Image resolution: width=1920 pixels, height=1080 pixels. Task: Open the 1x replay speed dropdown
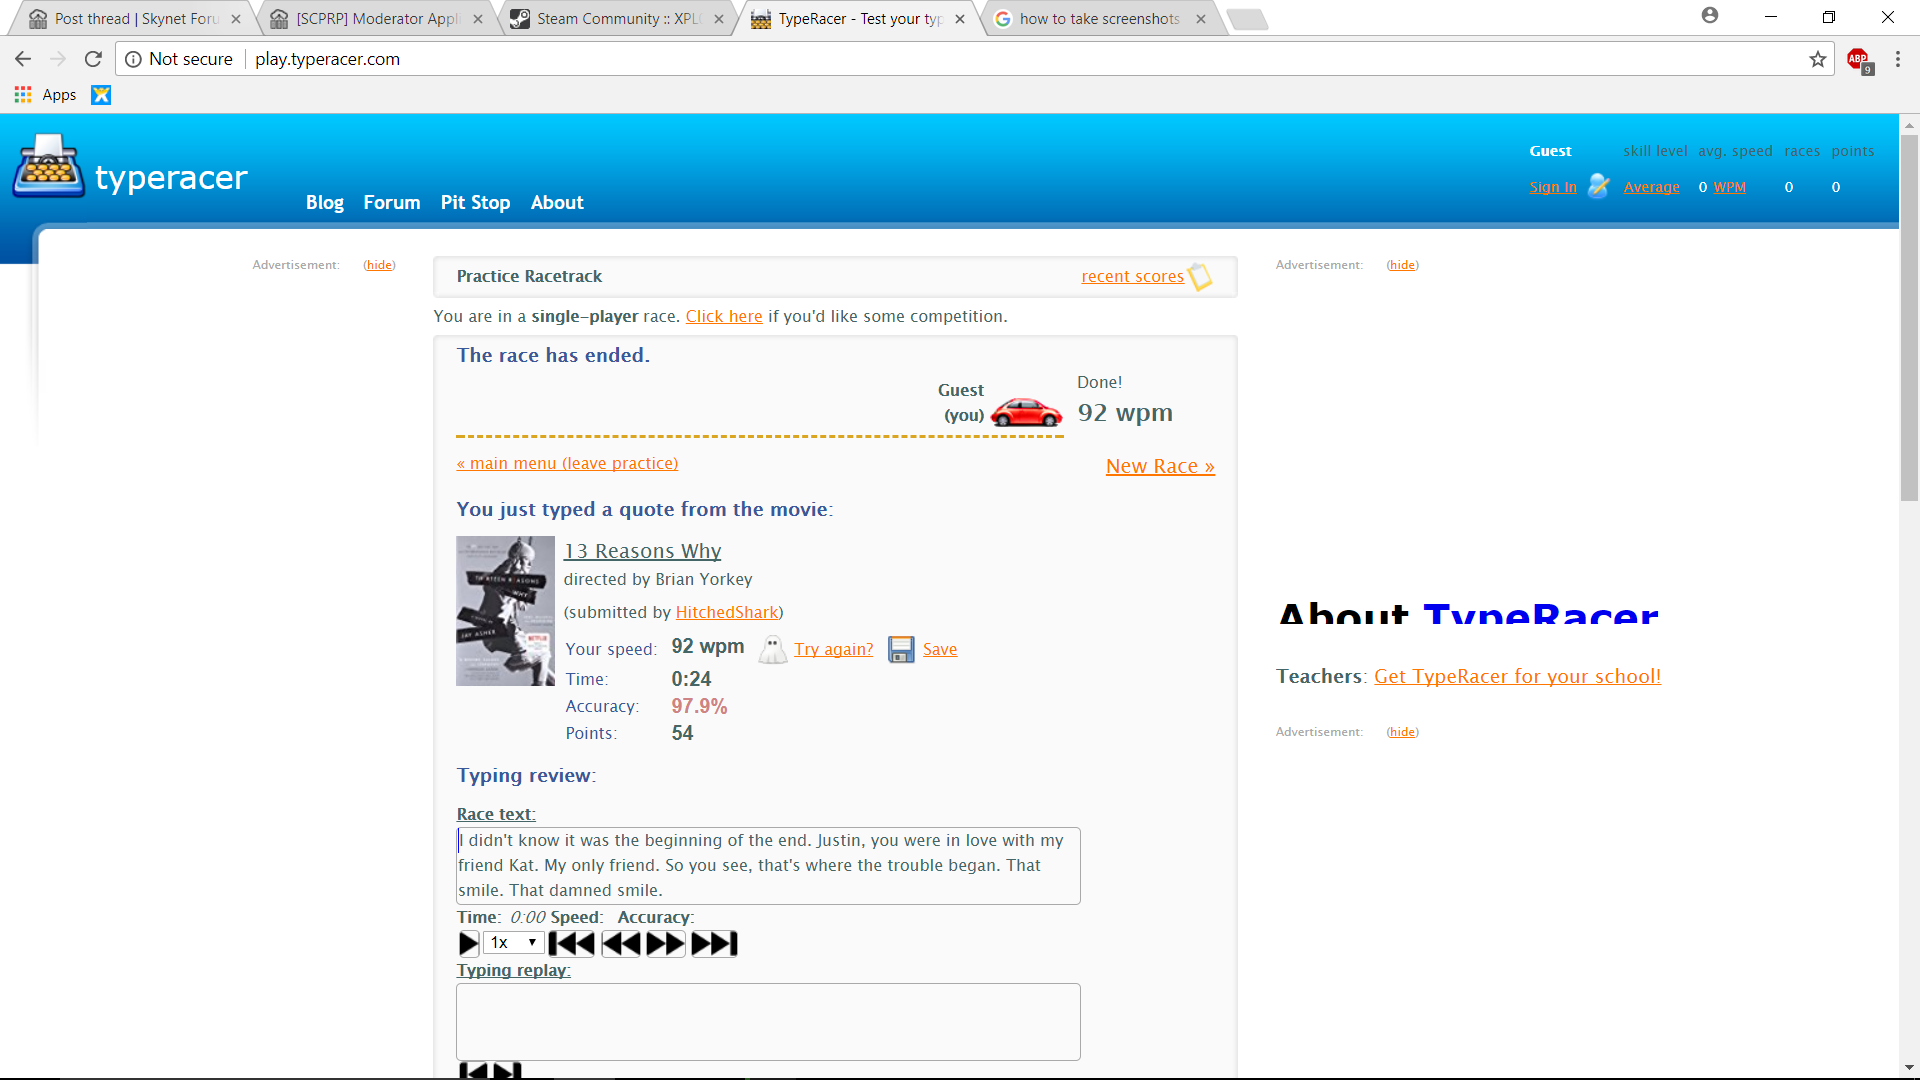coord(513,943)
